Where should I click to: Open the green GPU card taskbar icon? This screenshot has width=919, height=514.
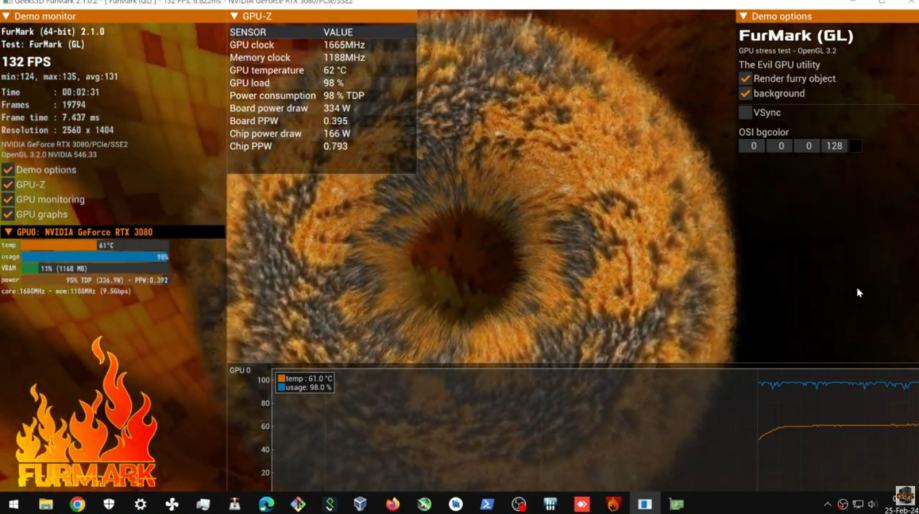click(676, 504)
